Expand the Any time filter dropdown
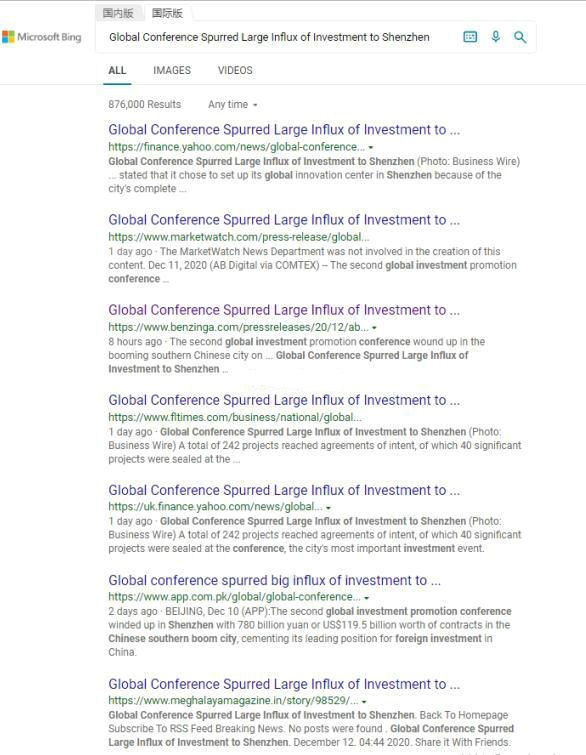 [233, 104]
